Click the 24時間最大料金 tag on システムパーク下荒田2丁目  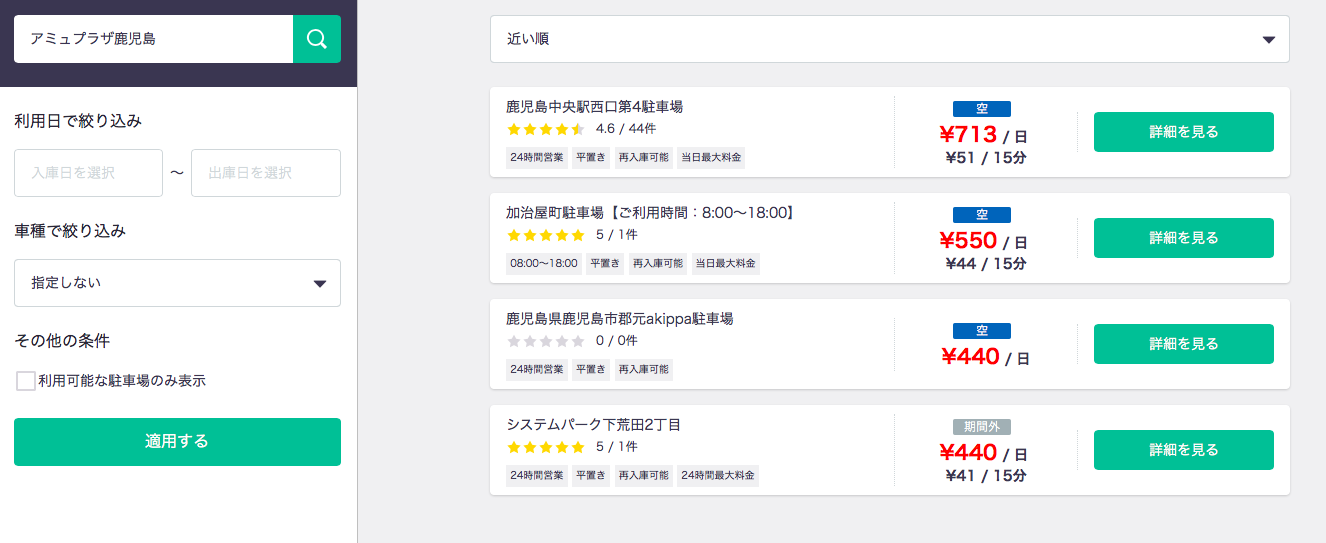717,475
